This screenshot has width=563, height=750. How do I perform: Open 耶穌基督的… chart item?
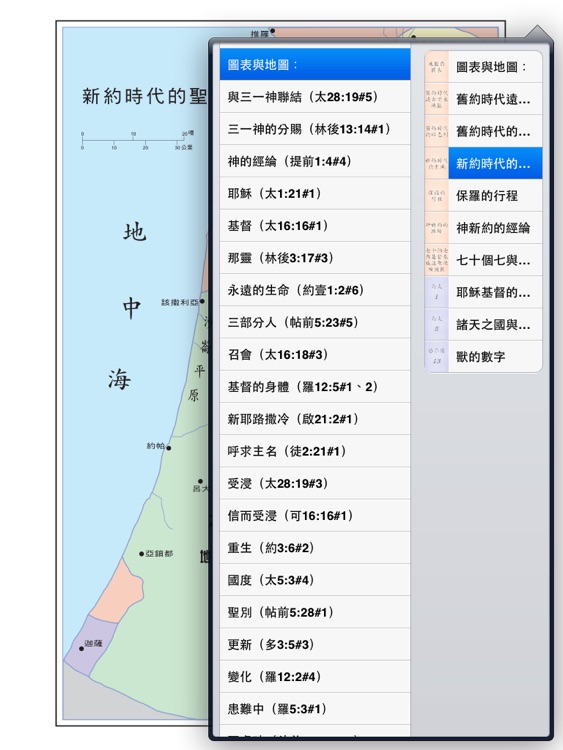(484, 292)
